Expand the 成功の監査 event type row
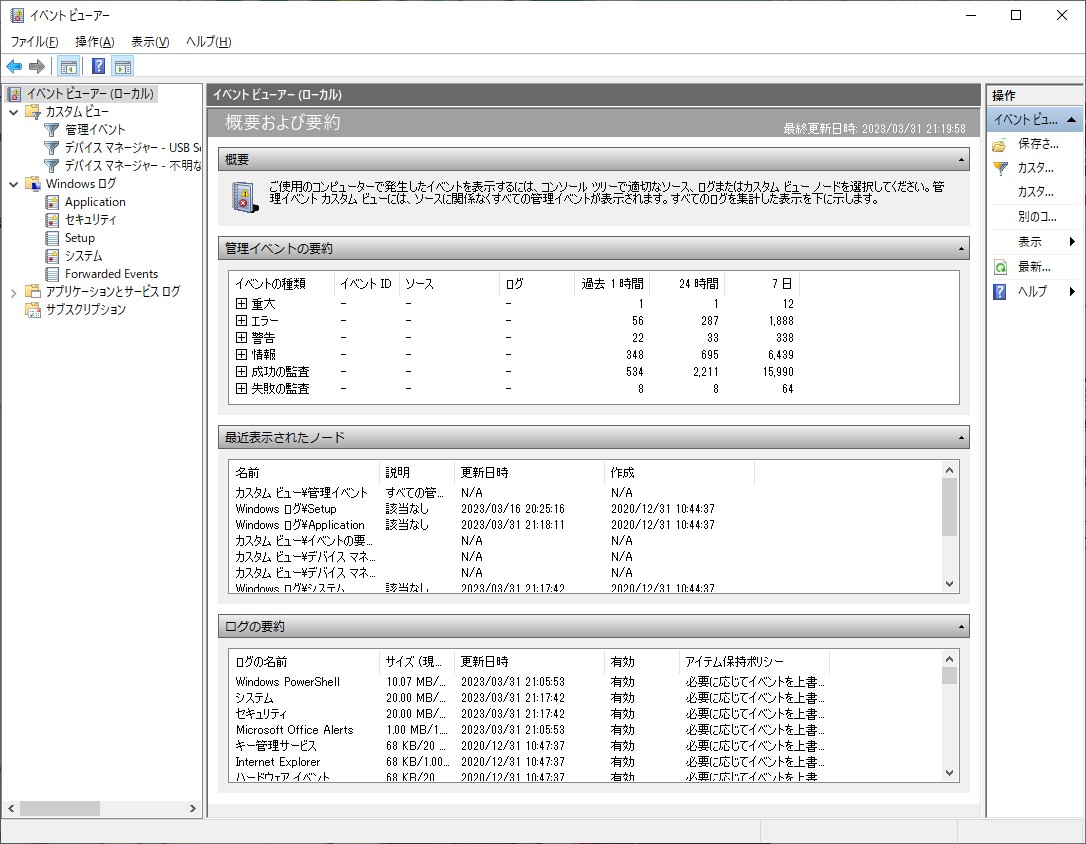1086x844 pixels. click(x=241, y=371)
